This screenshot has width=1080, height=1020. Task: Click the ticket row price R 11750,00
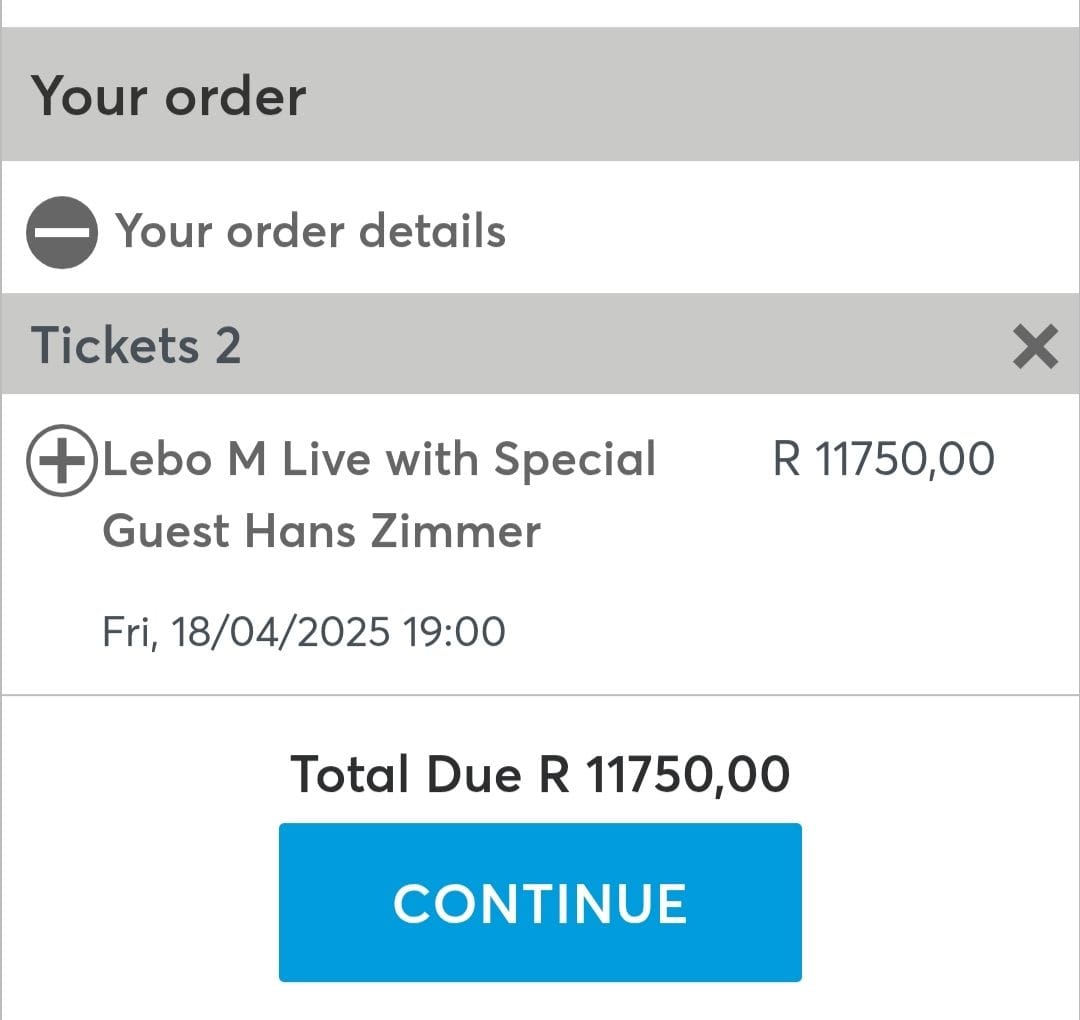[884, 460]
